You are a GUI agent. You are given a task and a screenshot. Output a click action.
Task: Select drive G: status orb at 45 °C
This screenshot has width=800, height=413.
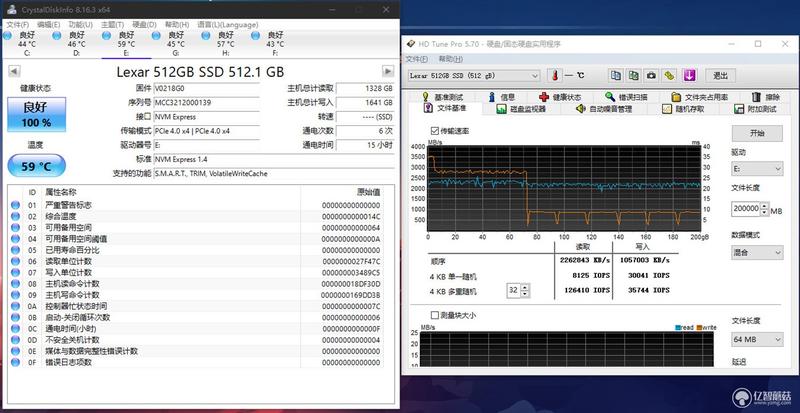[157, 35]
